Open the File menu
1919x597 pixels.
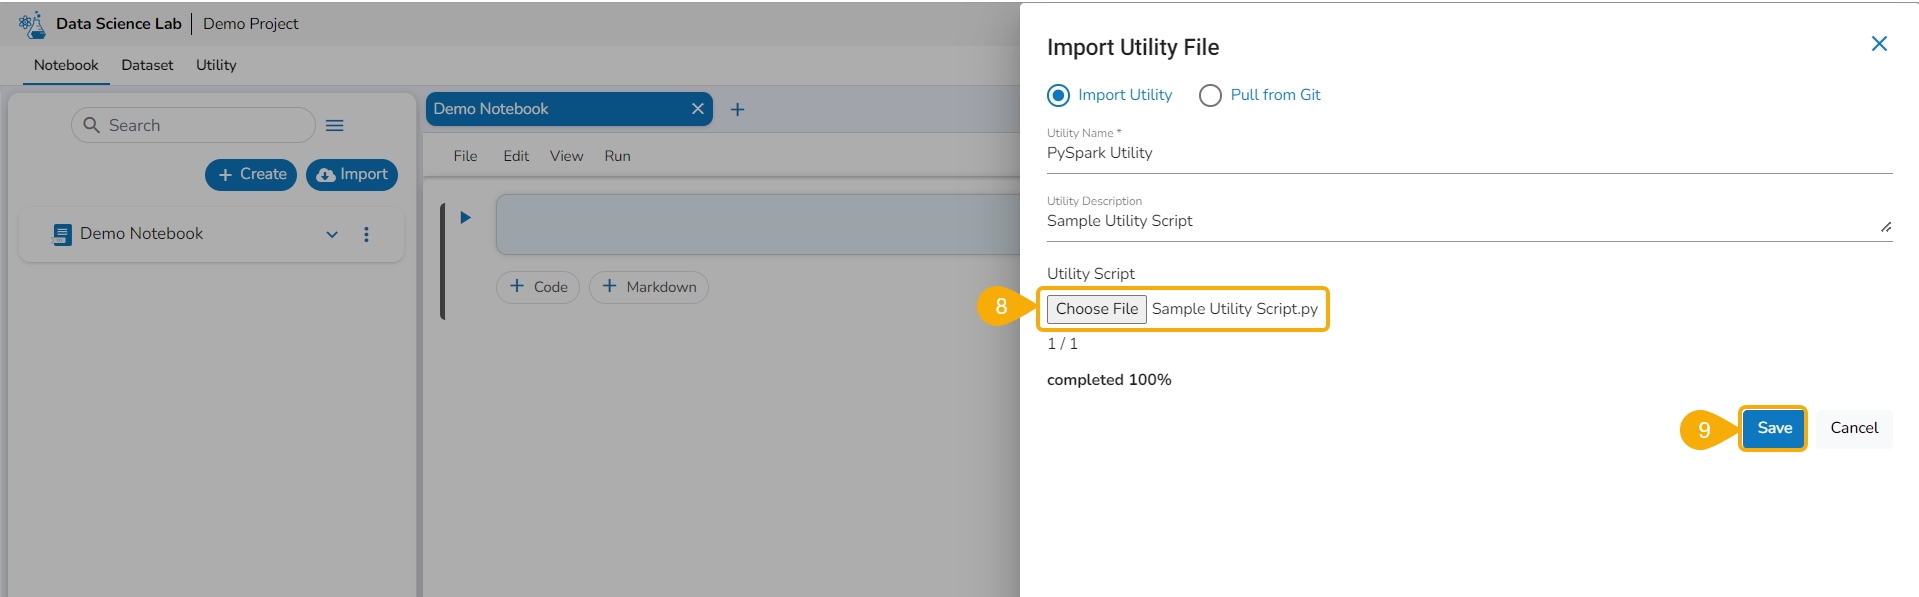[465, 156]
